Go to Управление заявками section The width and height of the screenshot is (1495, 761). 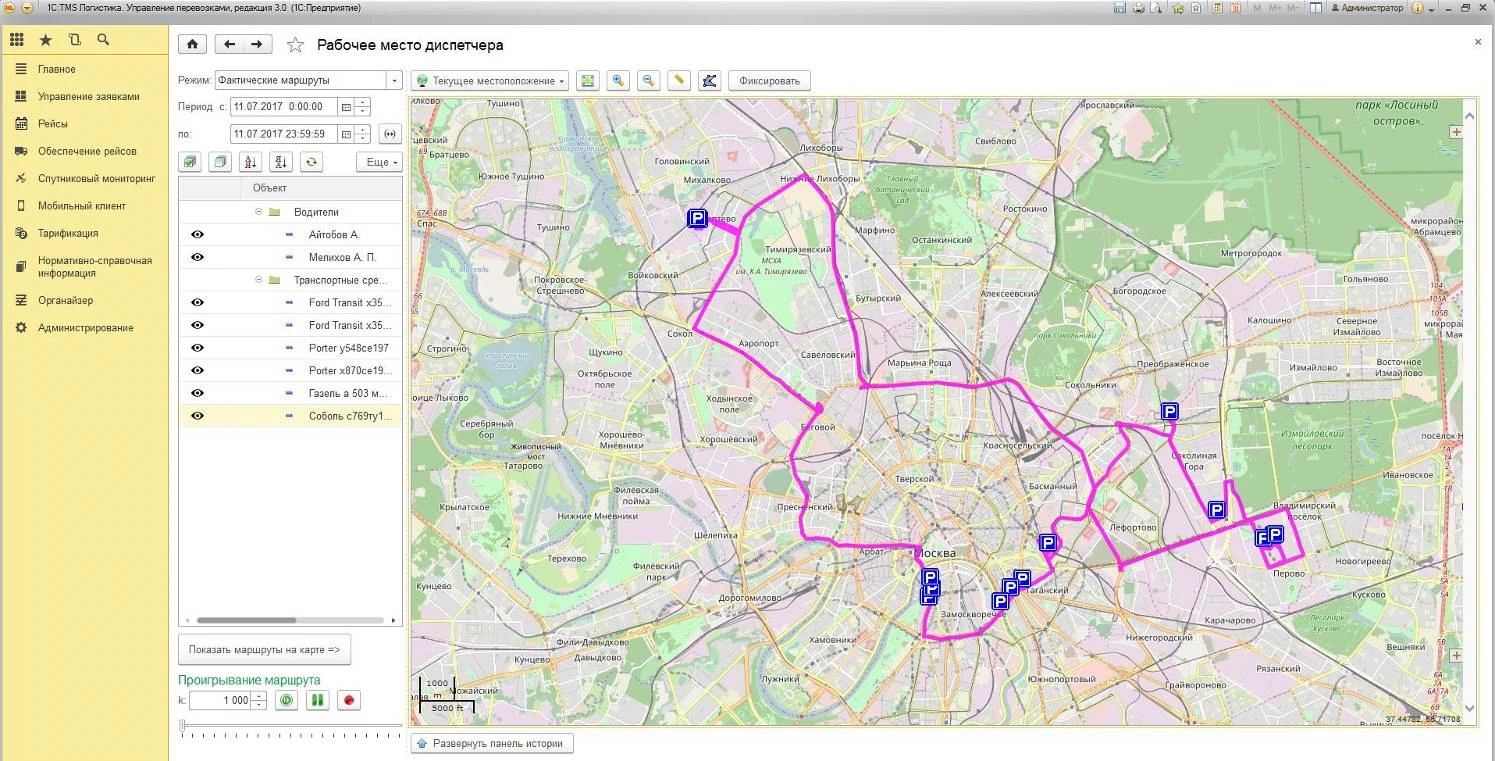click(88, 97)
